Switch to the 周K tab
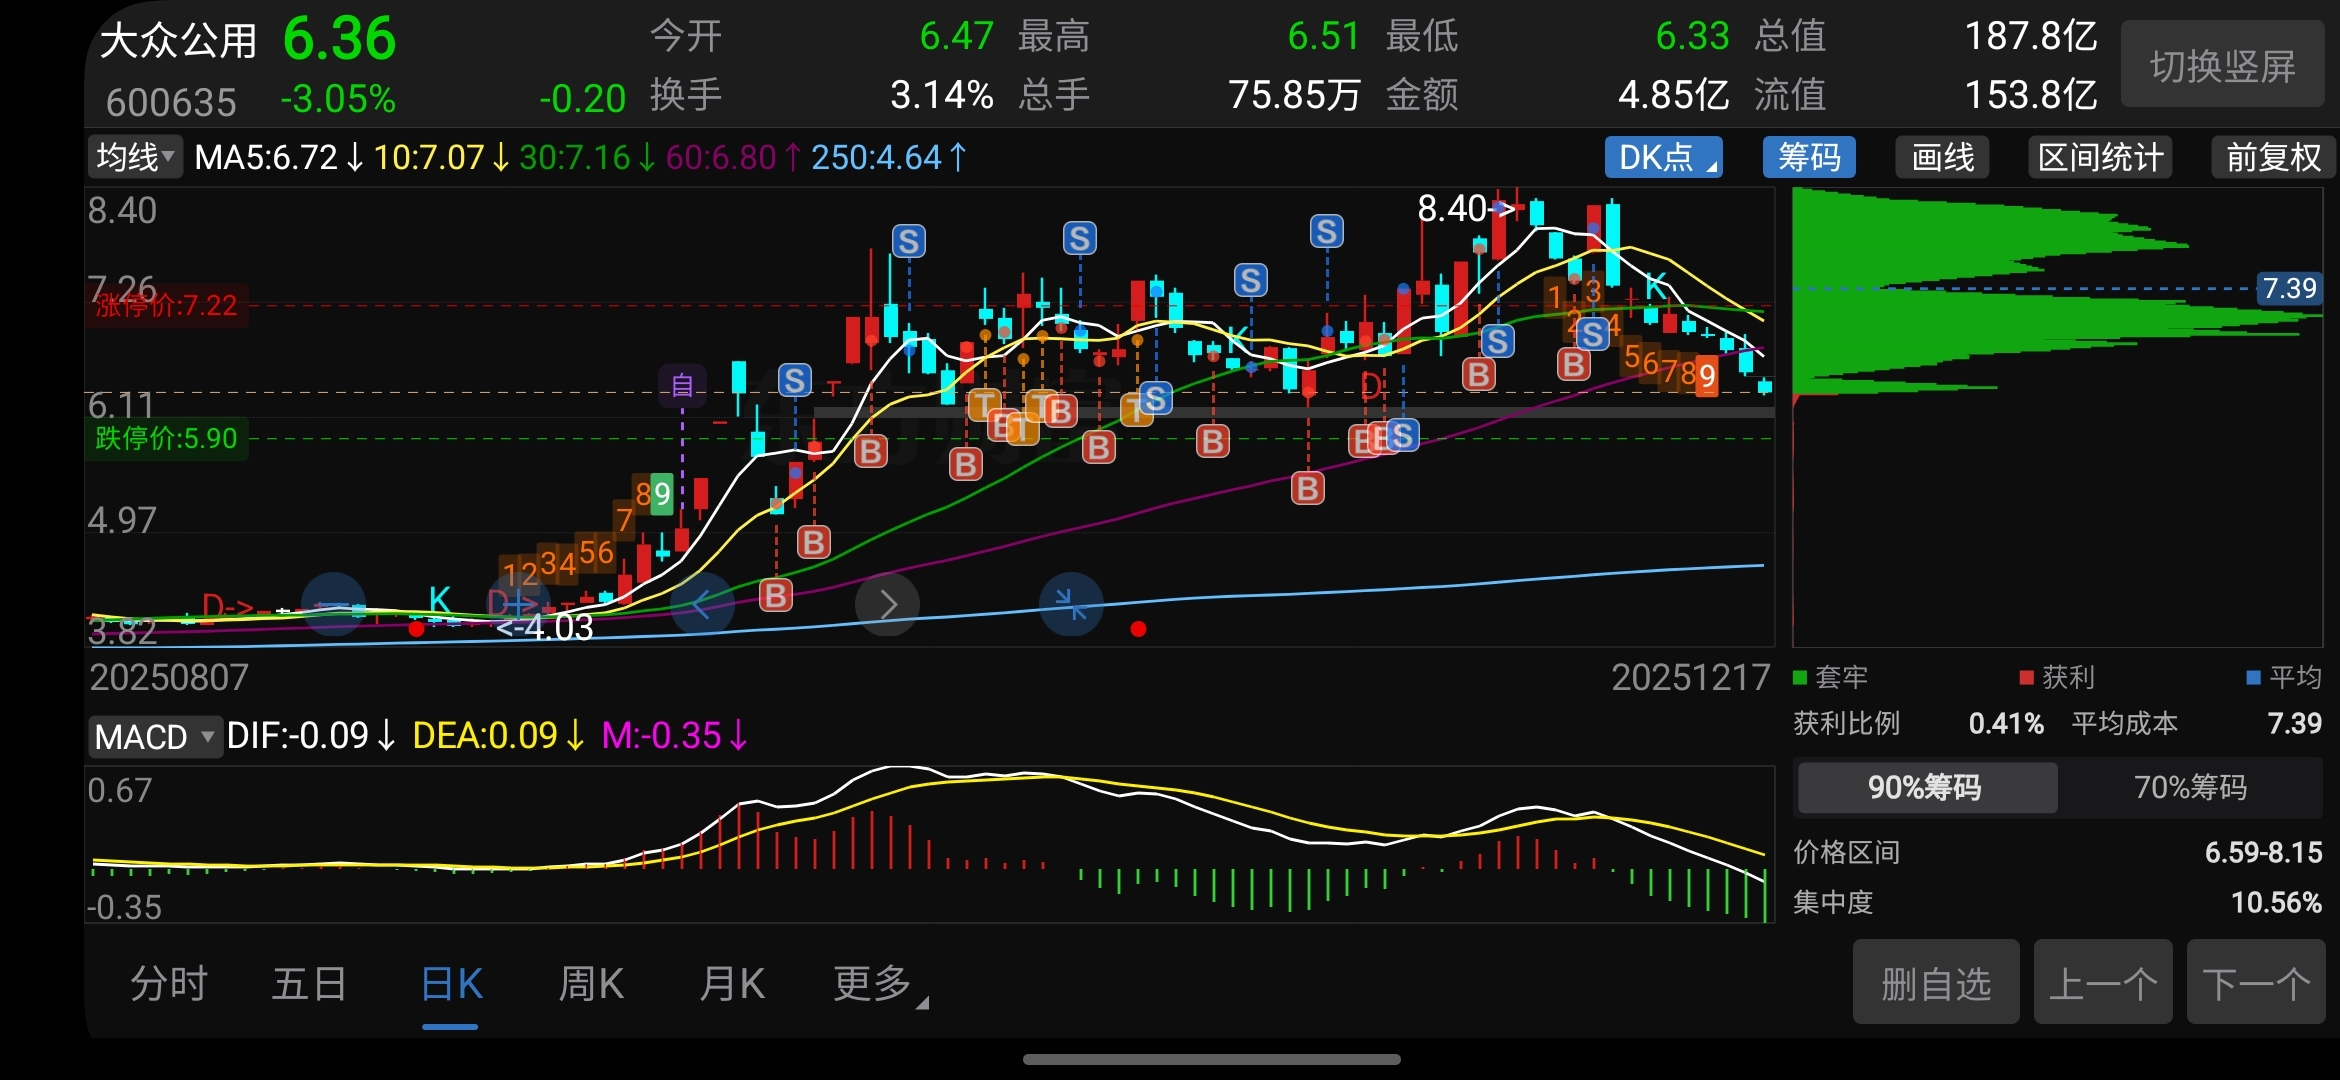Screen dimensions: 2340x1080 (591, 984)
